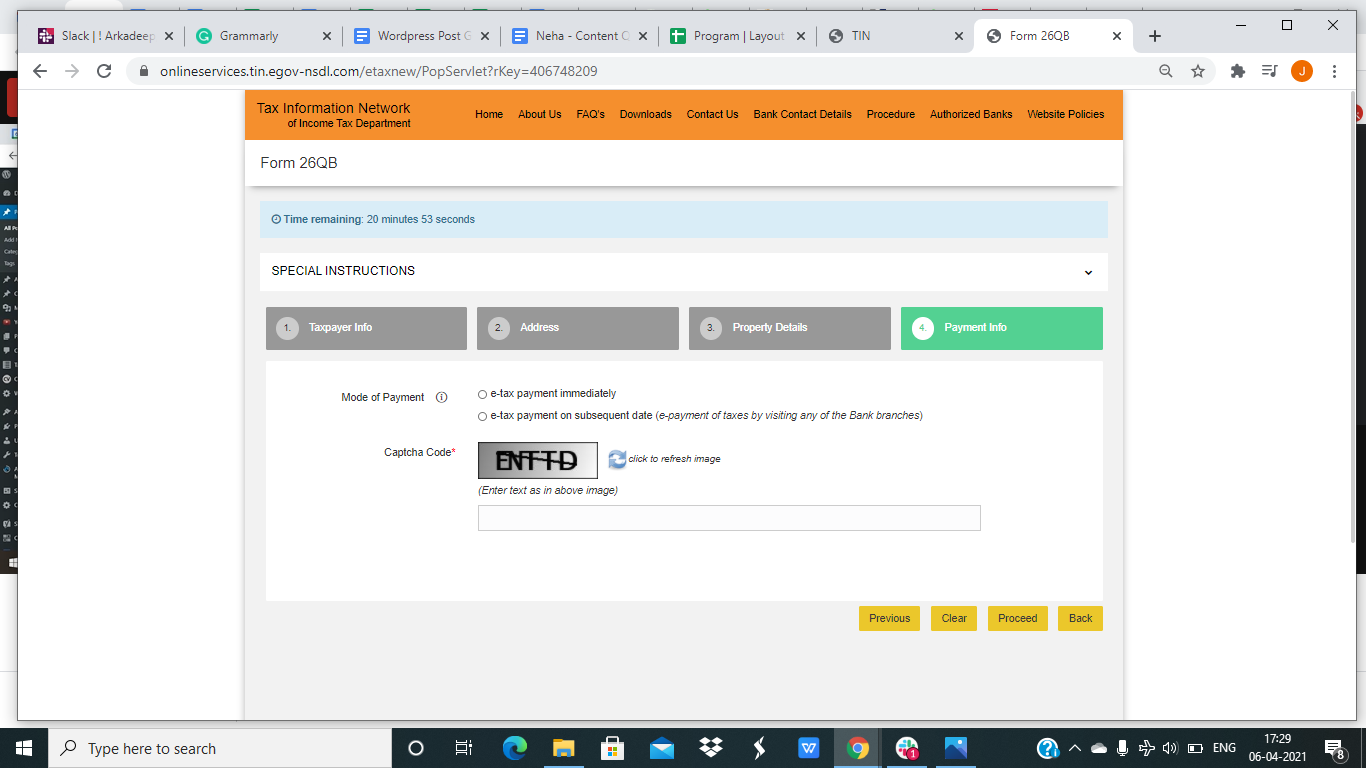
Task: Go to the Property Details step
Action: coord(789,328)
